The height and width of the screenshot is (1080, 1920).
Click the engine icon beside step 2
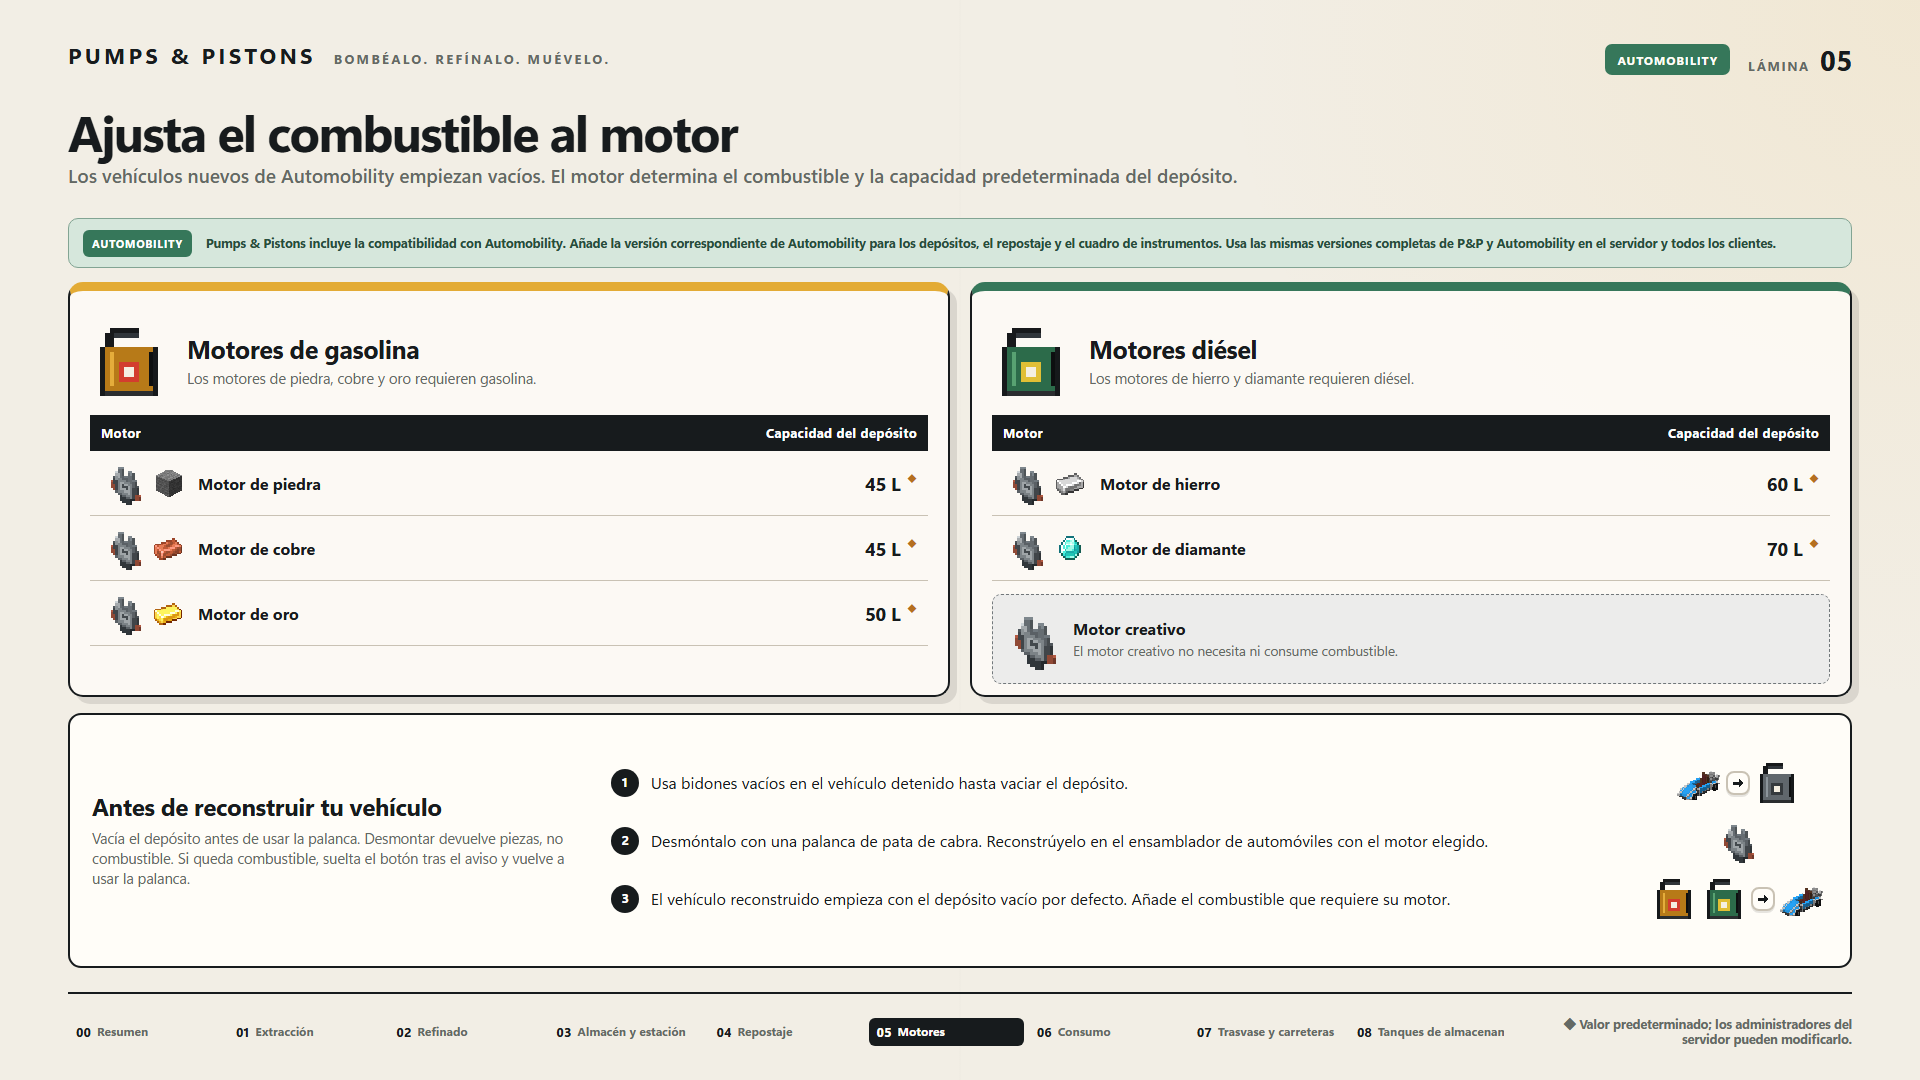click(1739, 843)
